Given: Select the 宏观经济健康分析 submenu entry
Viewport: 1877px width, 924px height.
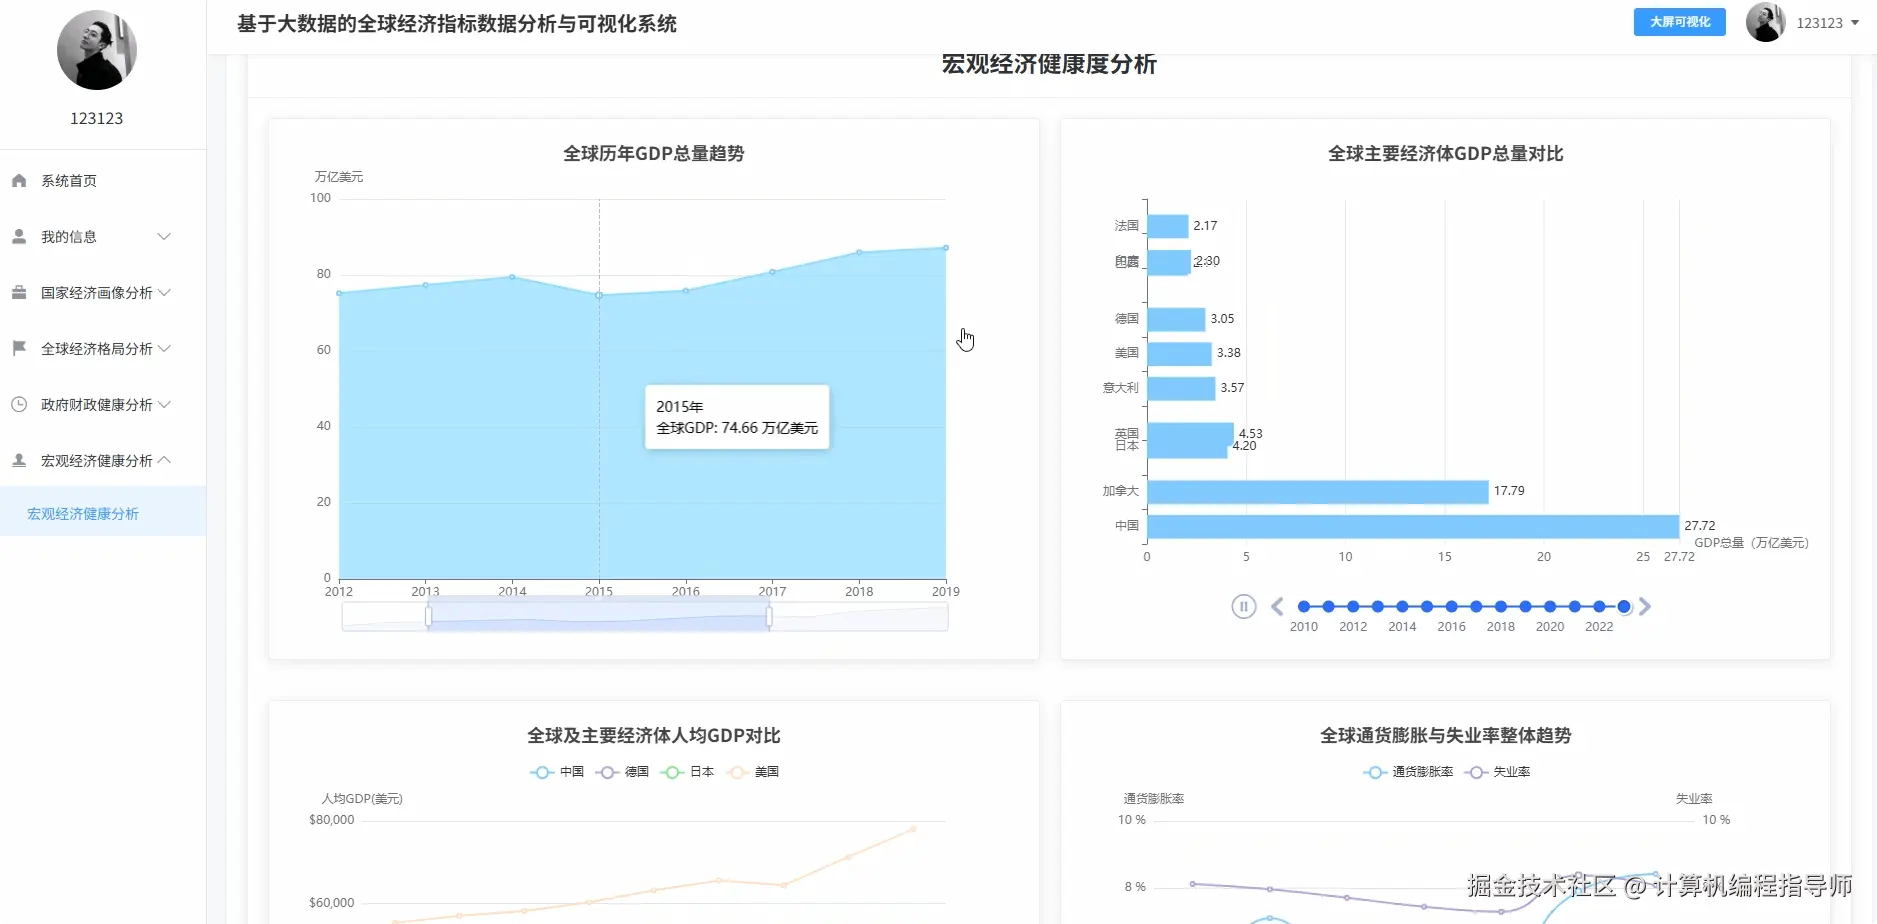Looking at the screenshot, I should pyautogui.click(x=84, y=512).
